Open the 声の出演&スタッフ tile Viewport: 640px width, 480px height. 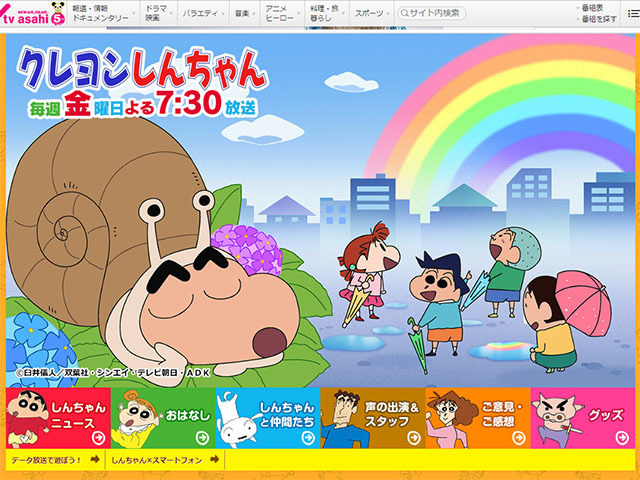coord(373,418)
